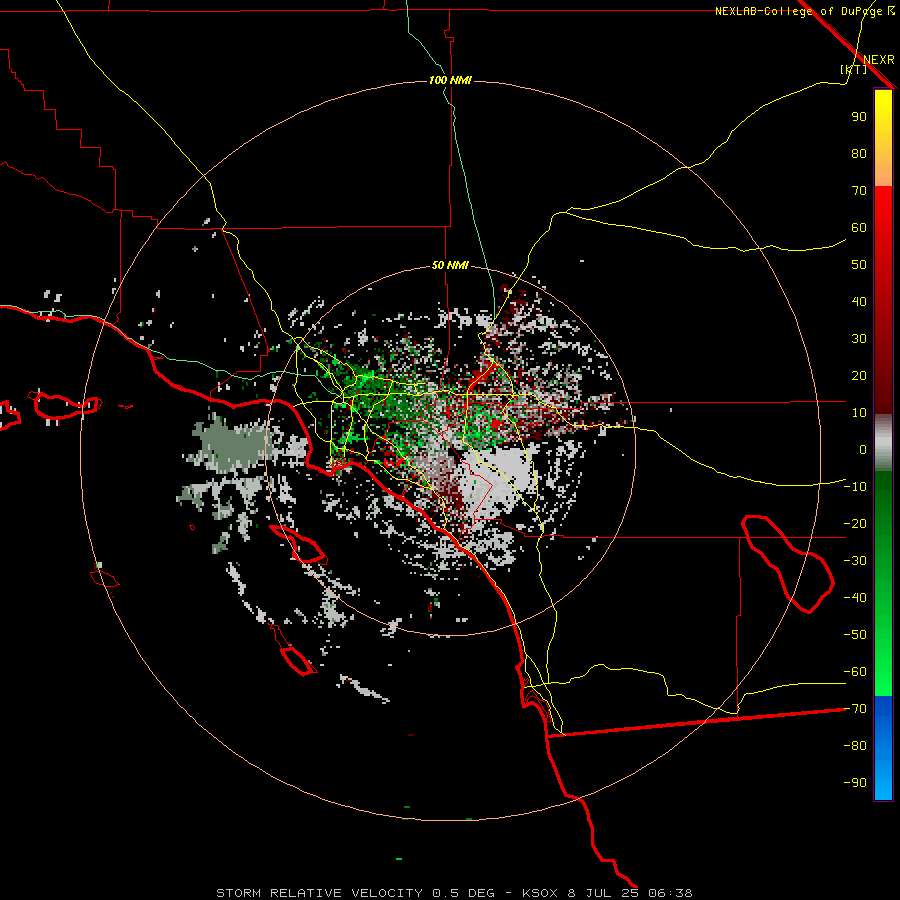Viewport: 900px width, 900px height.
Task: Click the Salton Sea outline on the map
Action: [x=788, y=564]
